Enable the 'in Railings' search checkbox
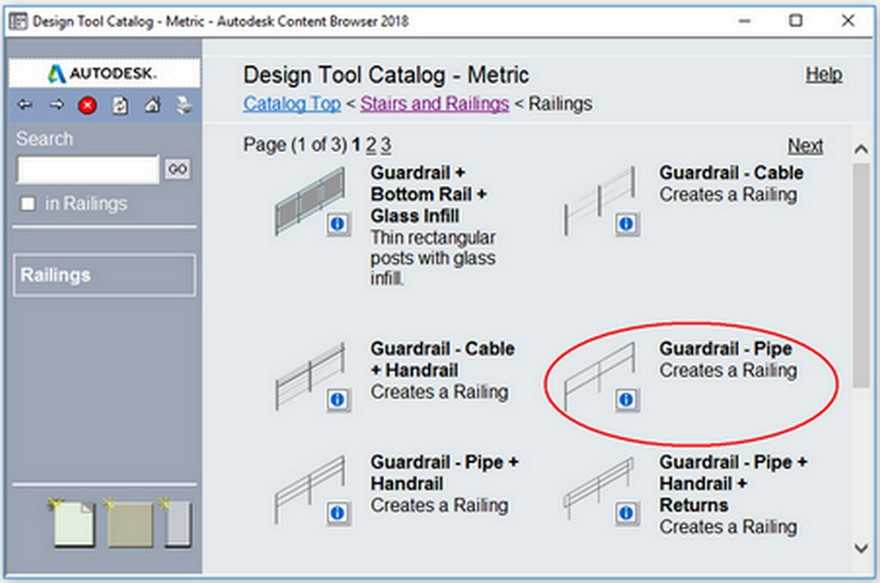880x583 pixels. click(28, 204)
